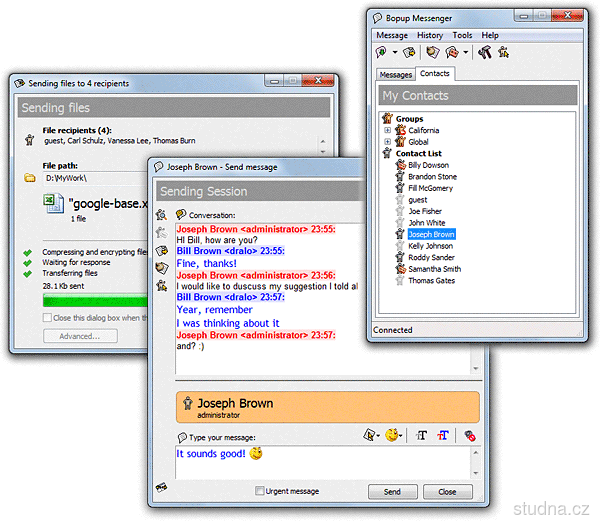Click the clear message icon above message box
The height and width of the screenshot is (521, 600).
tap(470, 435)
